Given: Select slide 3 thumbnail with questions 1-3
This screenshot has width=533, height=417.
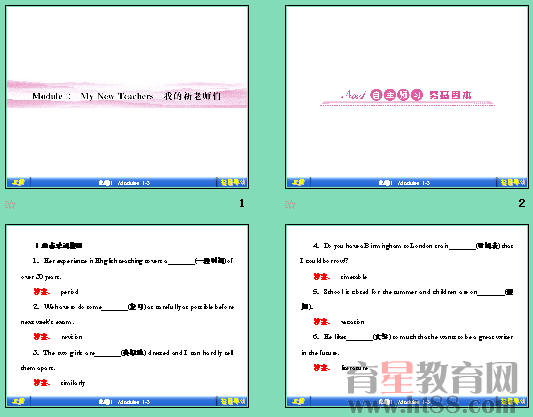Looking at the screenshot, I should click(x=127, y=316).
